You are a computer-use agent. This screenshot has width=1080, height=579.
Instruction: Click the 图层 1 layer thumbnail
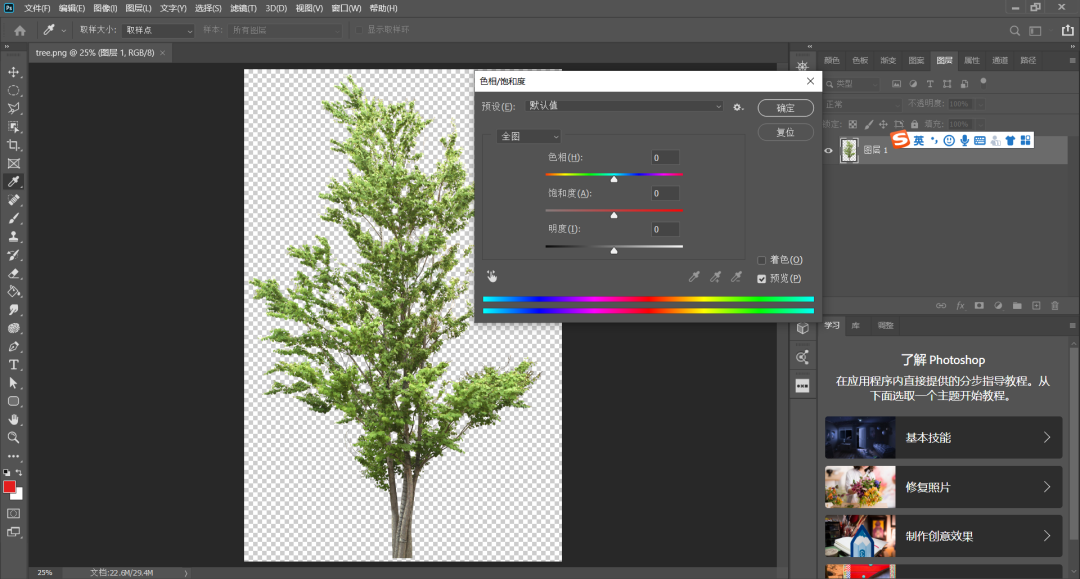(849, 150)
